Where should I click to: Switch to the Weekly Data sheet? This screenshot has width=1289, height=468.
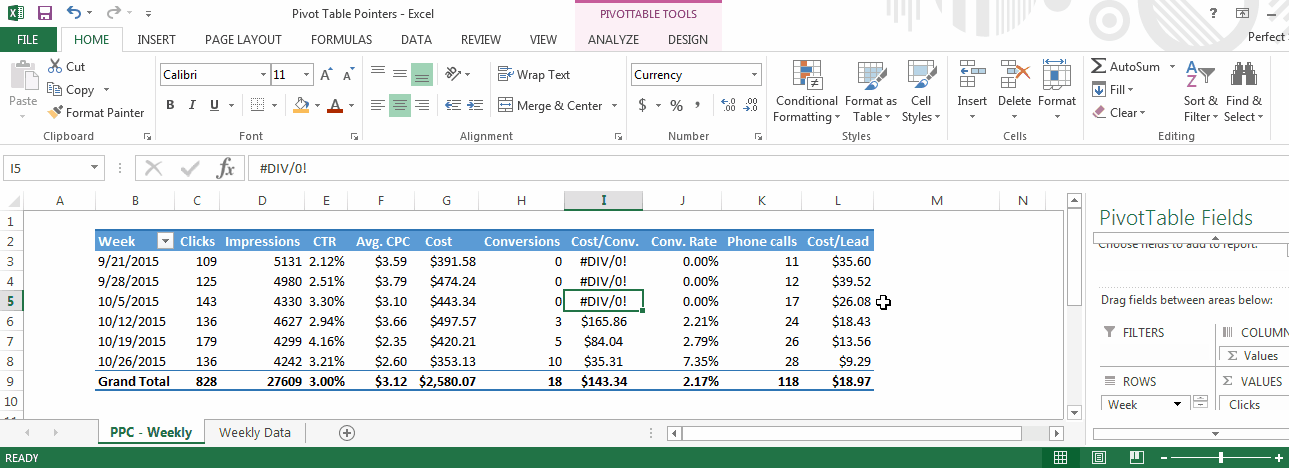pos(255,433)
